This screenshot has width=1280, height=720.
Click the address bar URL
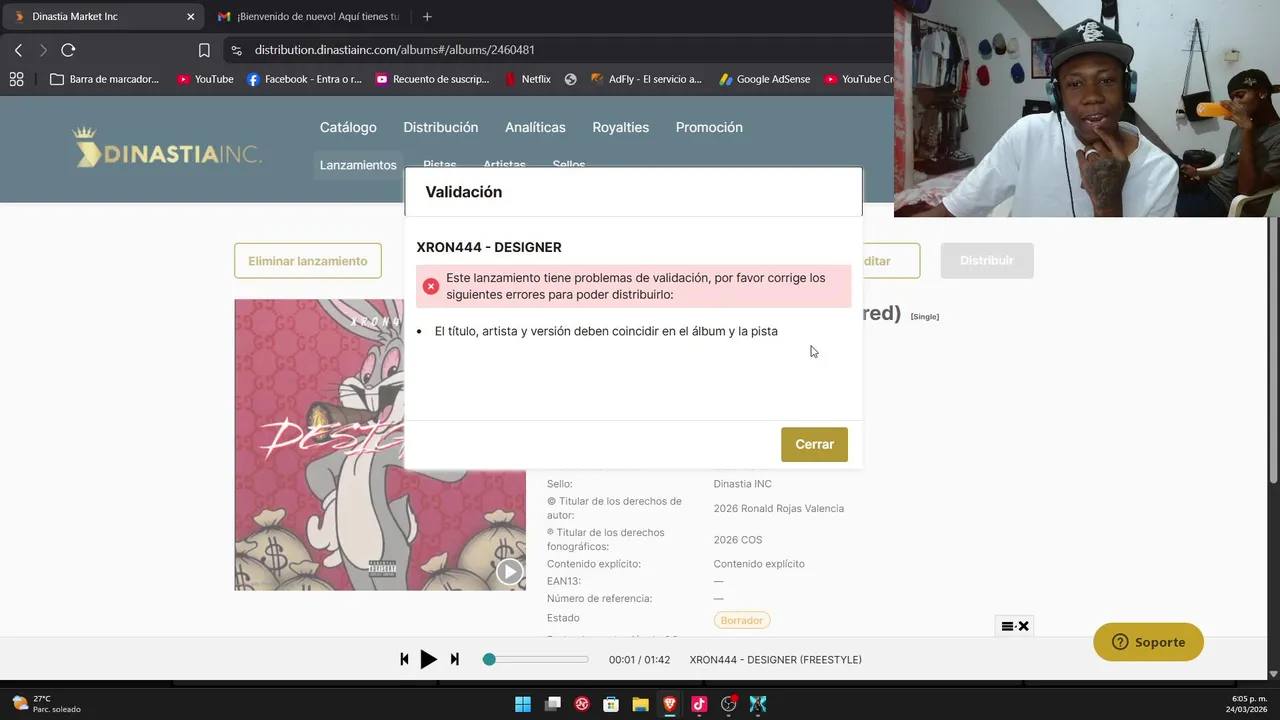point(394,50)
